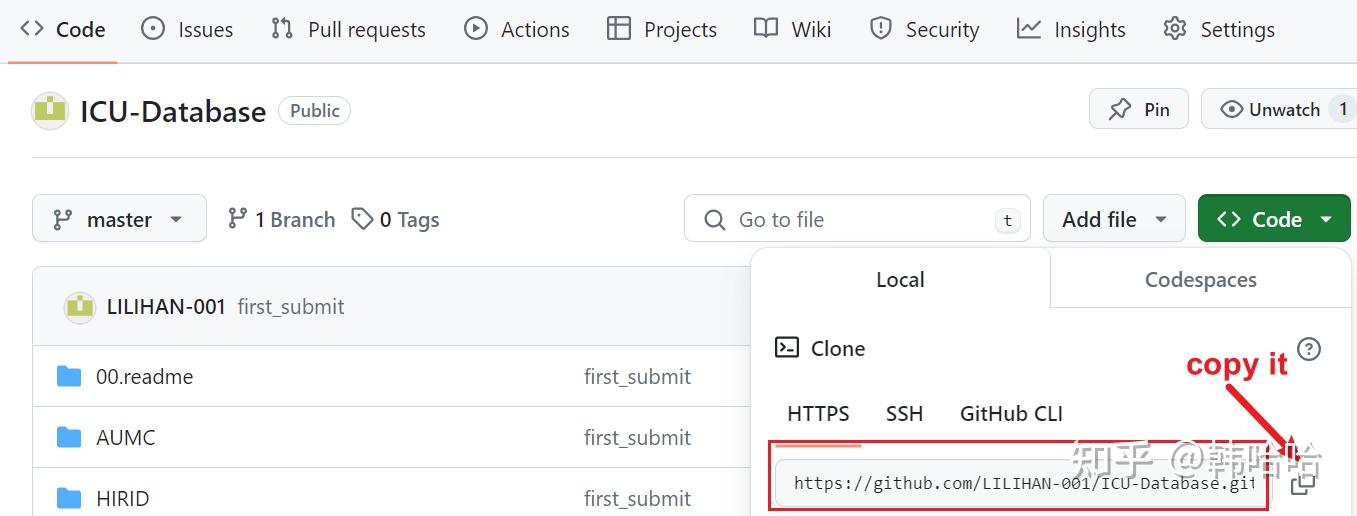The height and width of the screenshot is (516, 1357).
Task: Open the Pull requests tab
Action: point(348,29)
